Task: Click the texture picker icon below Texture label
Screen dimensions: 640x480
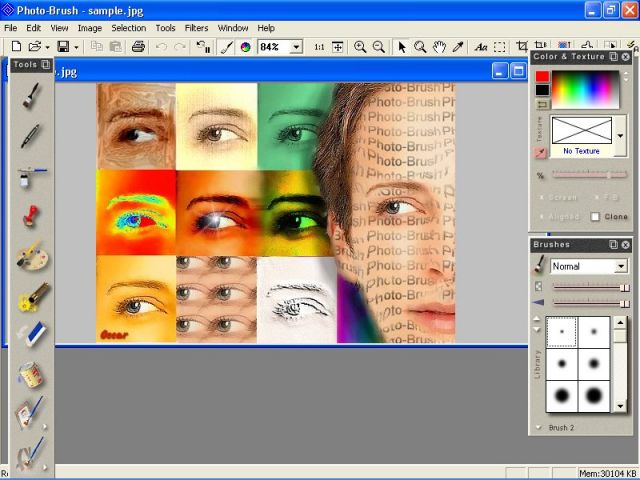Action: [541, 153]
